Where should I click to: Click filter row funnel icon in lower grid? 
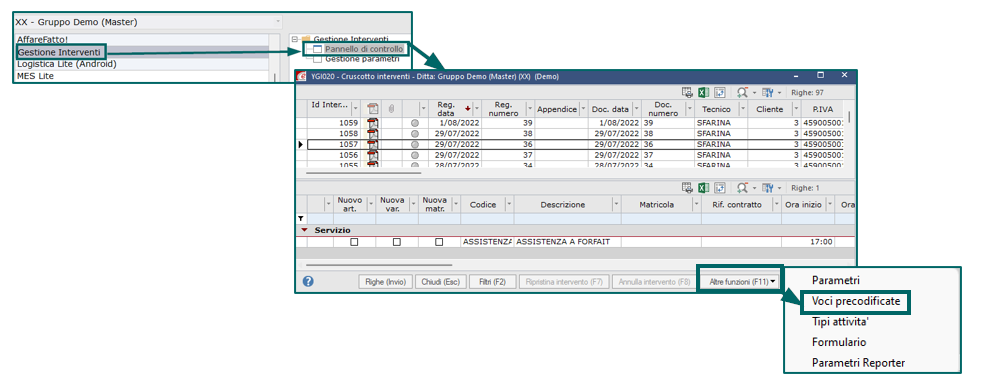[301, 218]
